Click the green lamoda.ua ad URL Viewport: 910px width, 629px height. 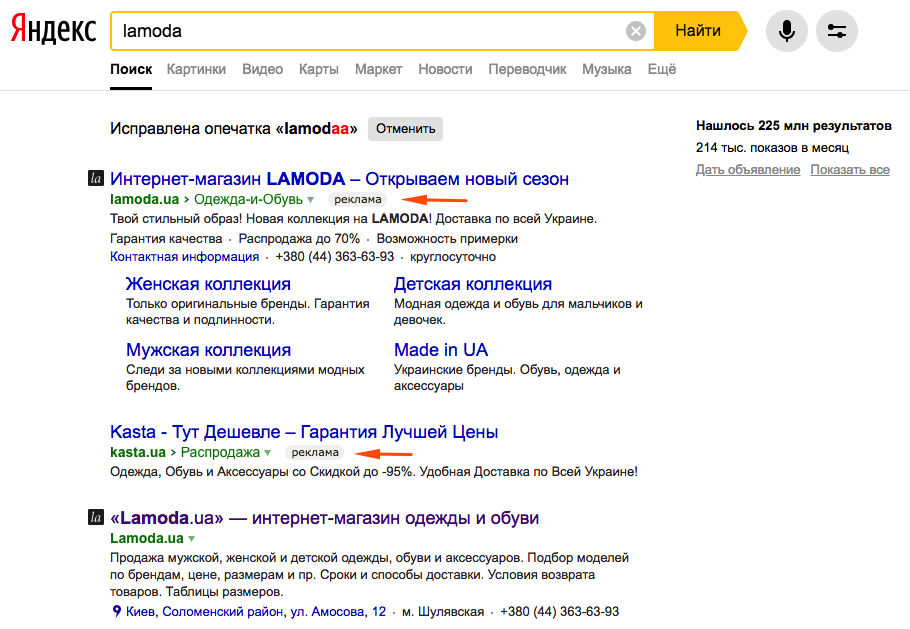click(145, 199)
